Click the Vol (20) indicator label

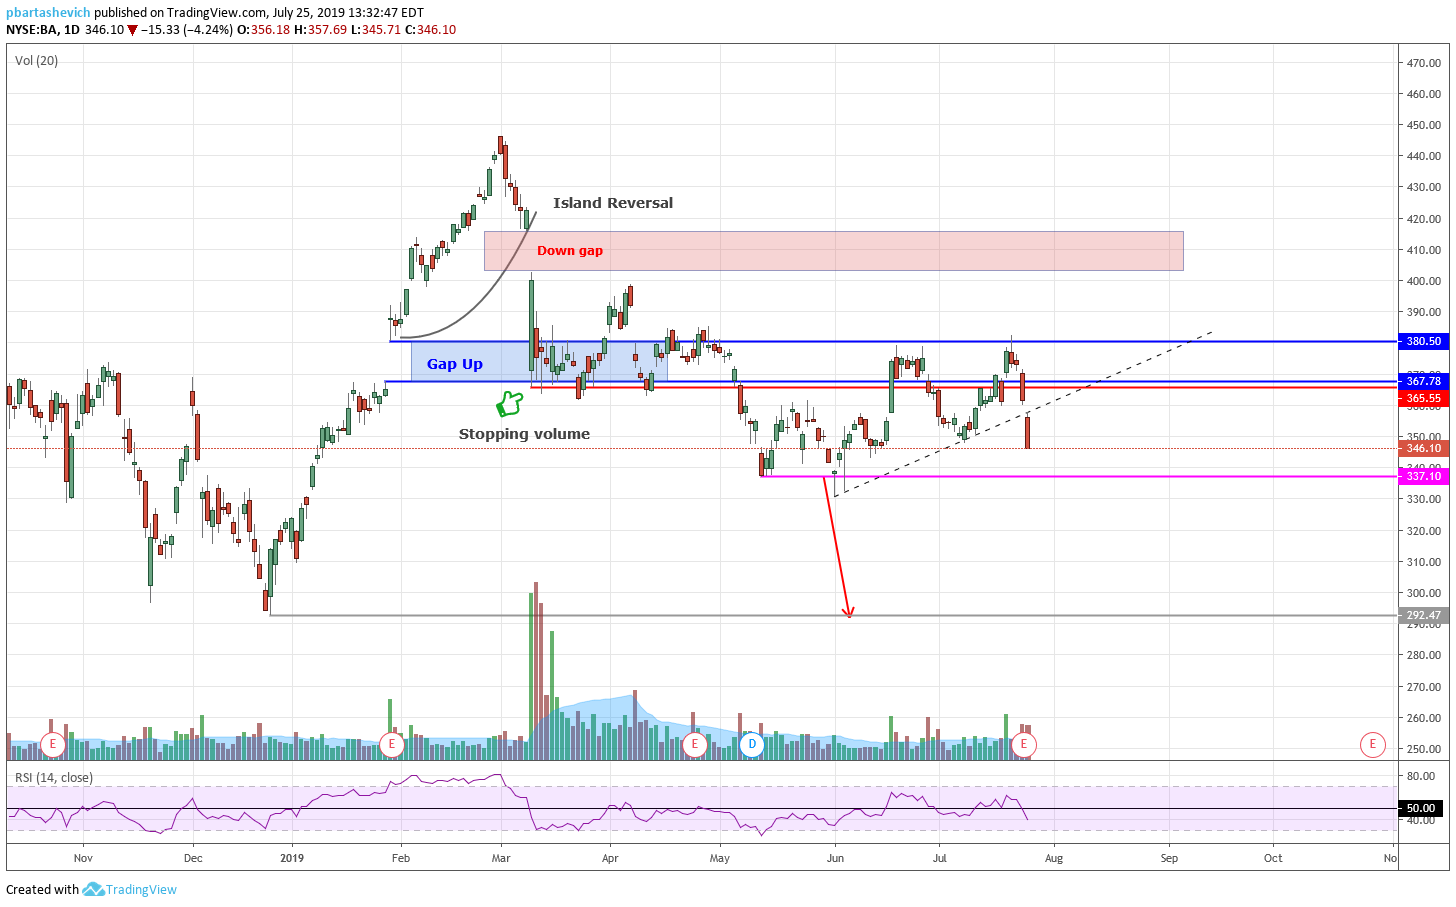36,61
